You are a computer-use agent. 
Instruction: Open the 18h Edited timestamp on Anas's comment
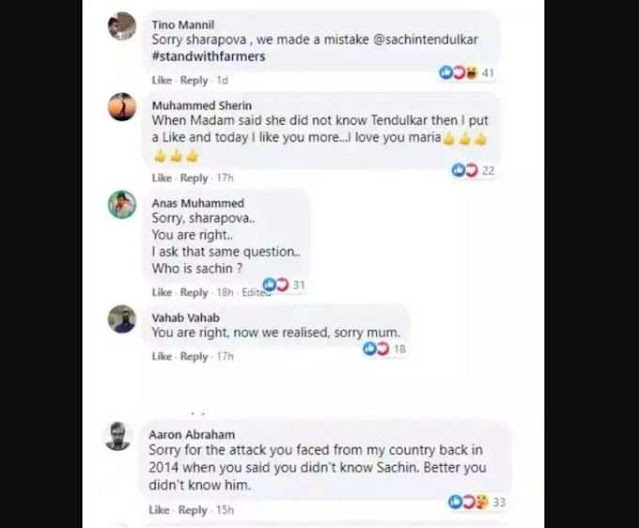coord(242,293)
